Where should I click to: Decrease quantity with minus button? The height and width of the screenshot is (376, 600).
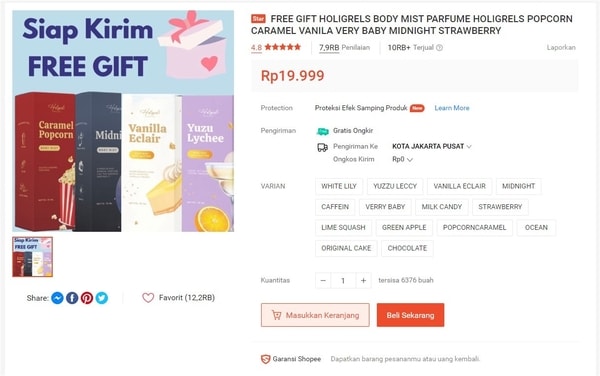pyautogui.click(x=323, y=280)
